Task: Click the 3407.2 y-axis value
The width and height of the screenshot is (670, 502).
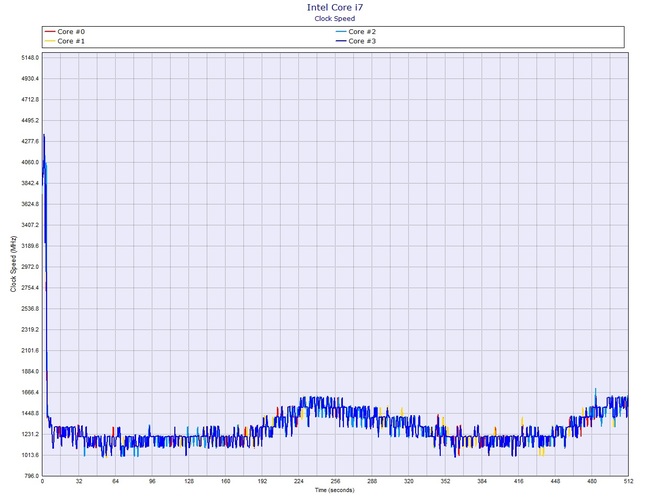Action: (30, 225)
